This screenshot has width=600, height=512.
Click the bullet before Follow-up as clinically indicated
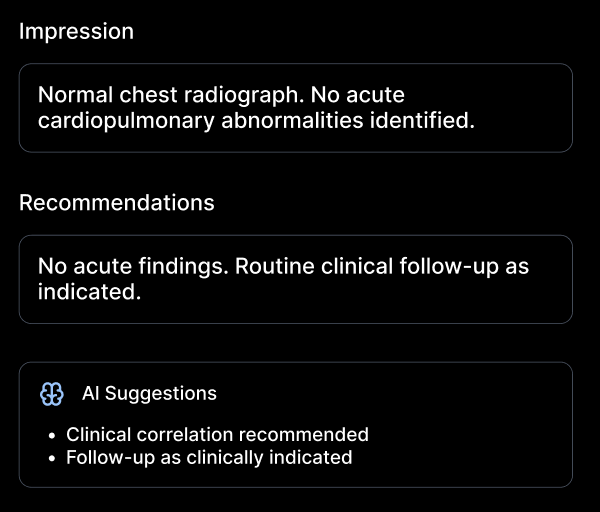pyautogui.click(x=53, y=459)
